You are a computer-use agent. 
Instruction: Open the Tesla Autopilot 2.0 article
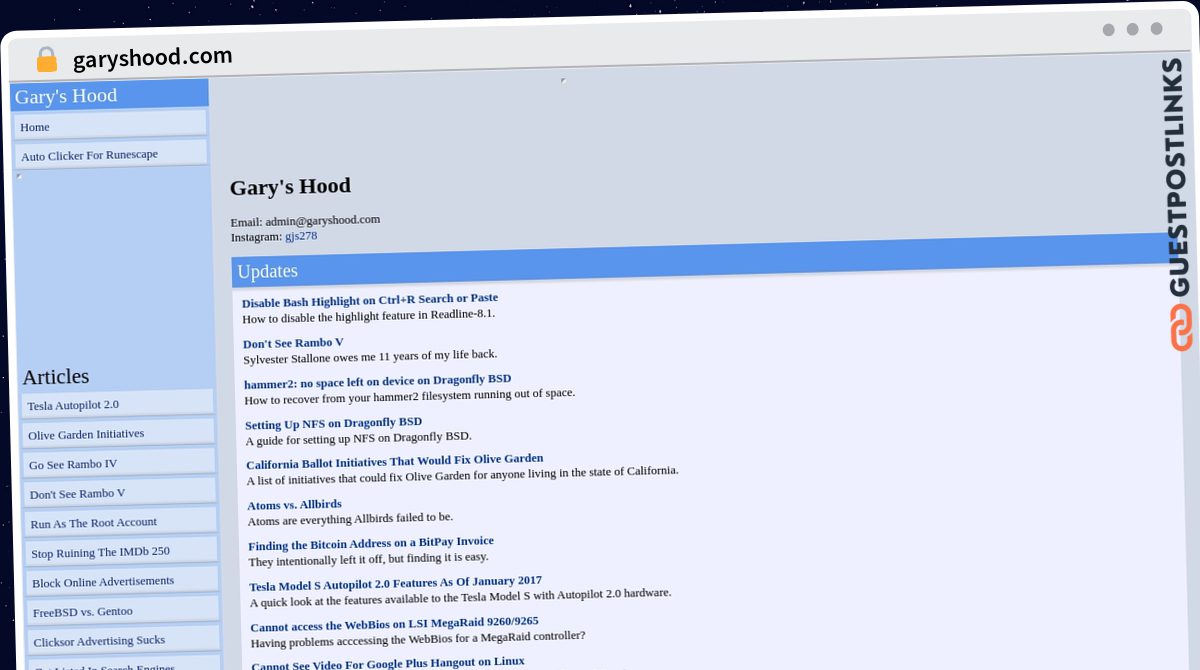click(118, 404)
